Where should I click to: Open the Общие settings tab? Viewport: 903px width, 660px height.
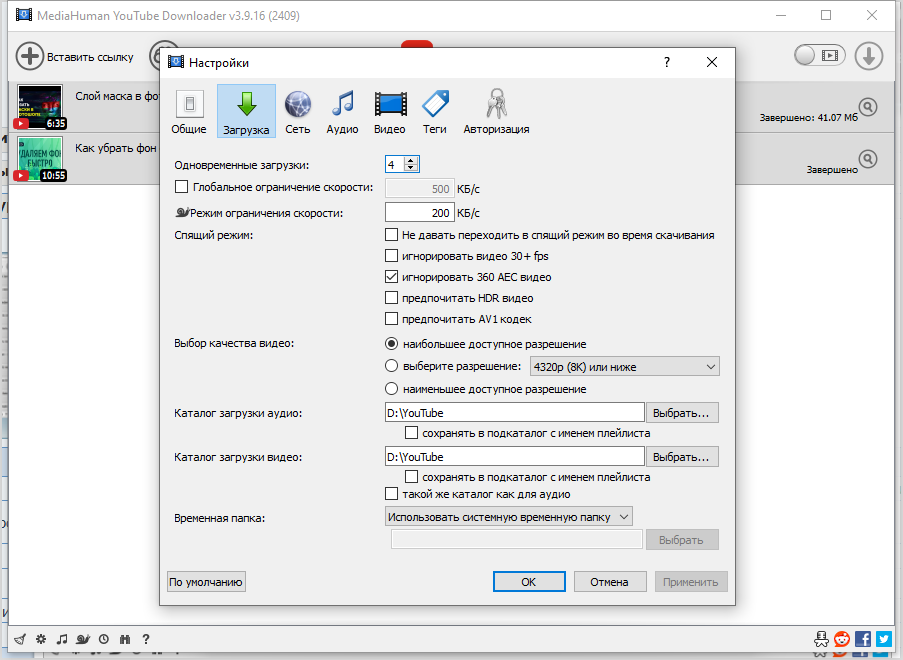coord(189,111)
